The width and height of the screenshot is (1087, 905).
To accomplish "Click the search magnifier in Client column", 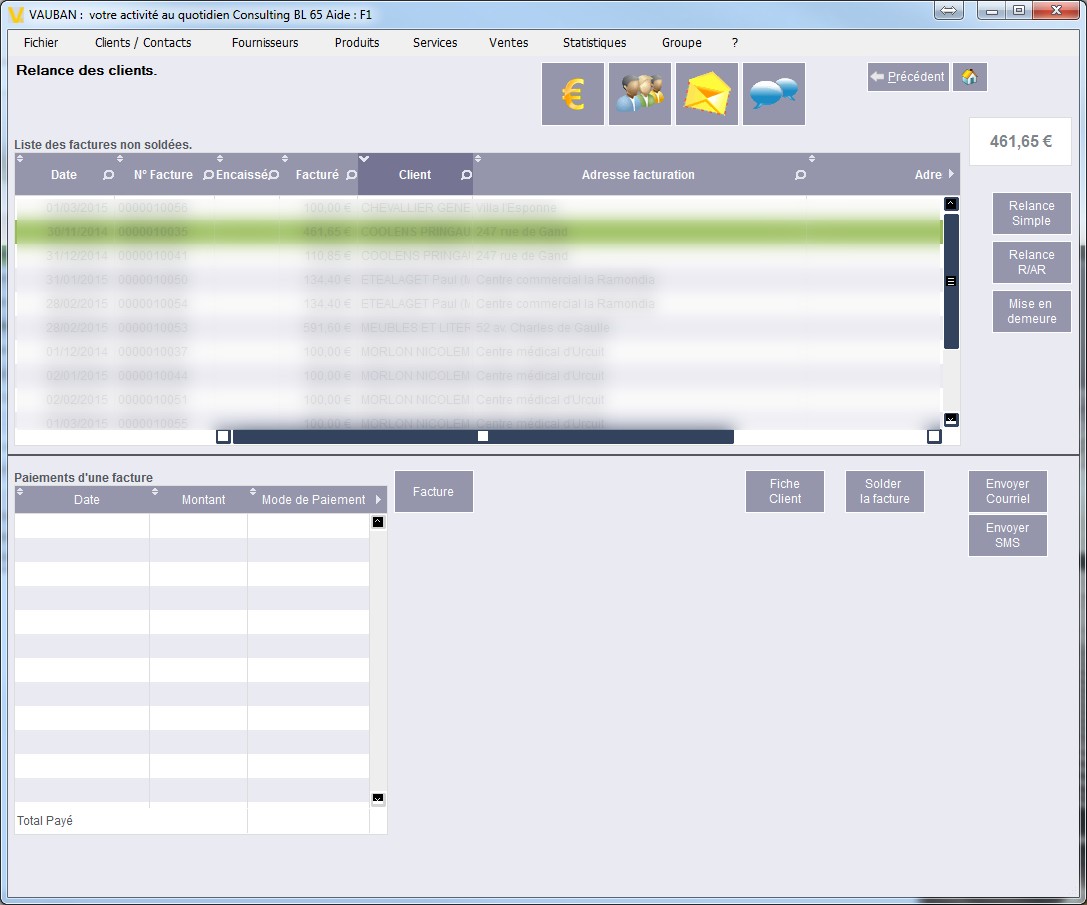I will (x=466, y=175).
